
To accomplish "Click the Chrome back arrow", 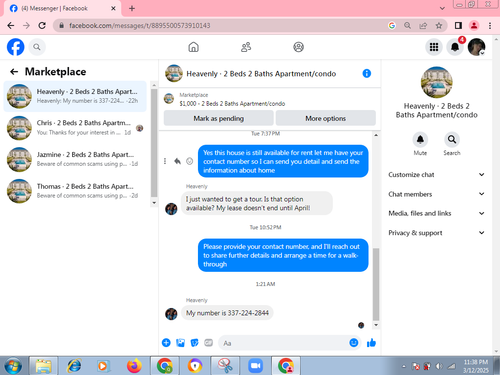I will [11, 25].
